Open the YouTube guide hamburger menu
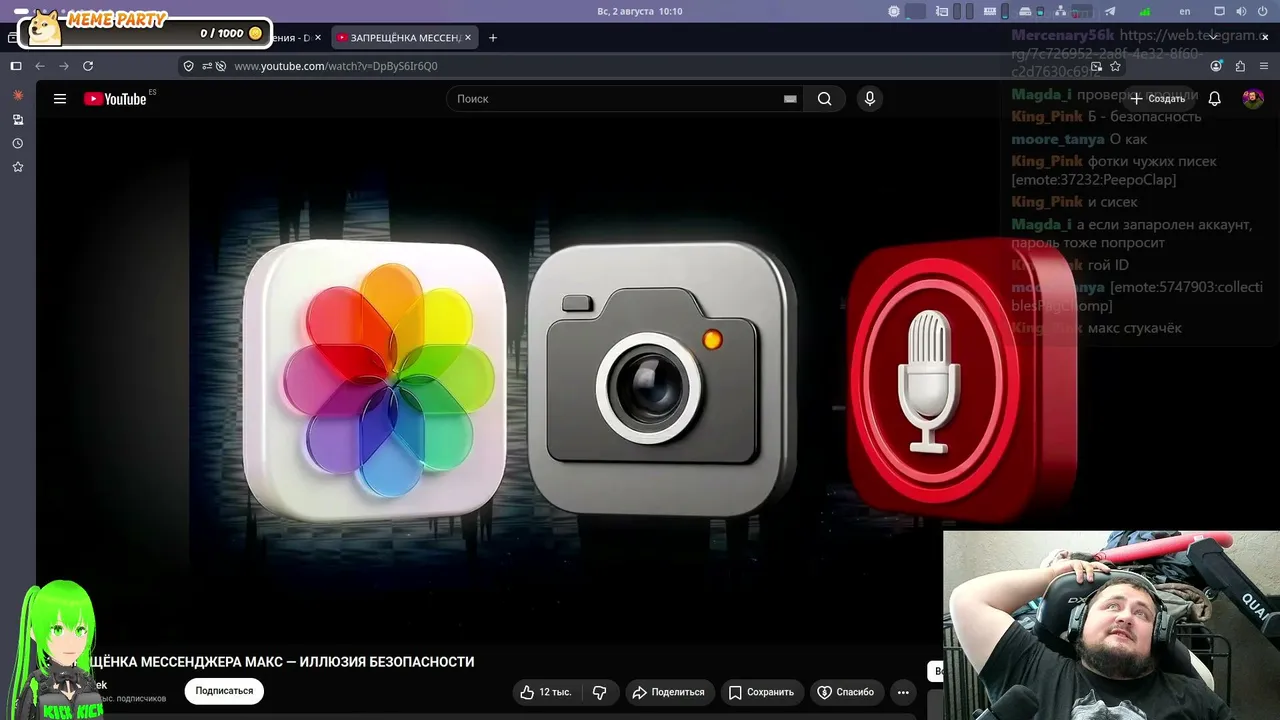The height and width of the screenshot is (720, 1280). pyautogui.click(x=60, y=99)
